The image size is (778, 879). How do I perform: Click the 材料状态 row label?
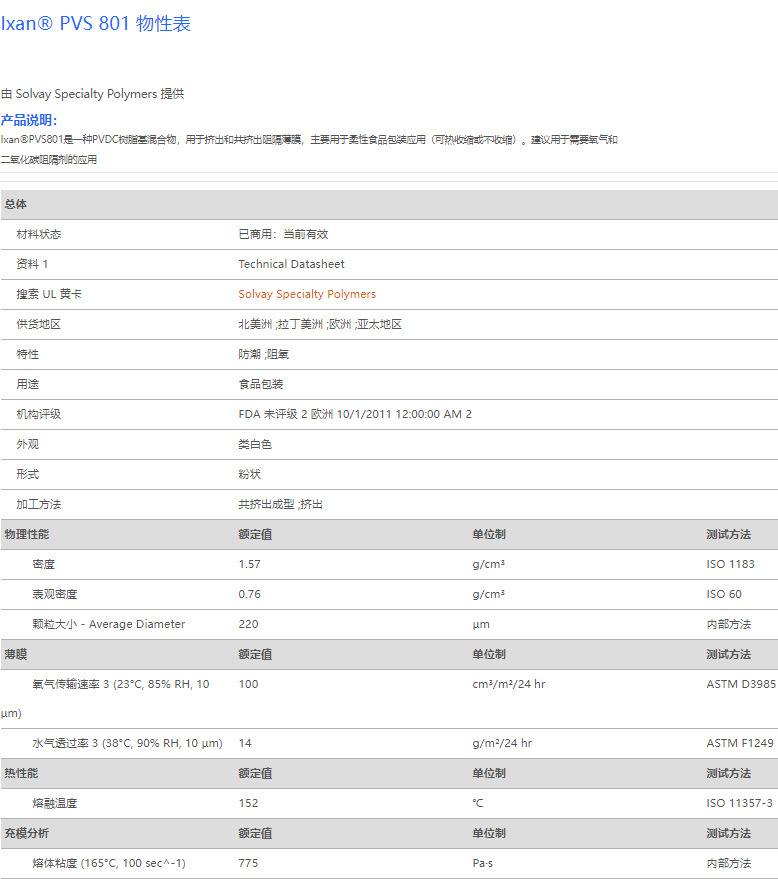coord(39,234)
